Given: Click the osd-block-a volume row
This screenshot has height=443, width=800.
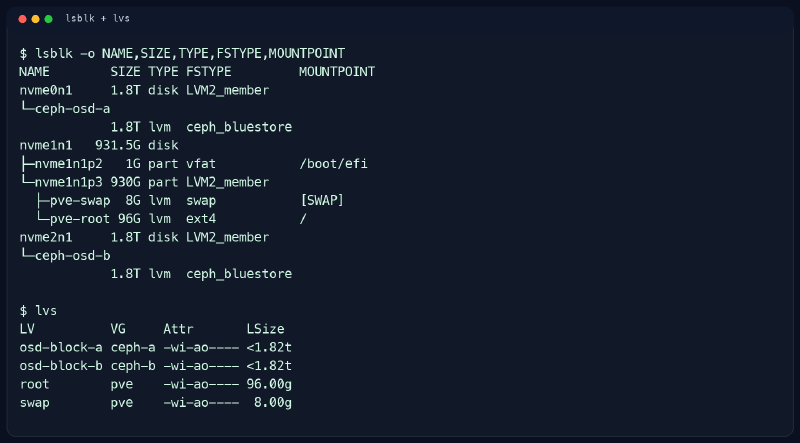Looking at the screenshot, I should [x=156, y=348].
